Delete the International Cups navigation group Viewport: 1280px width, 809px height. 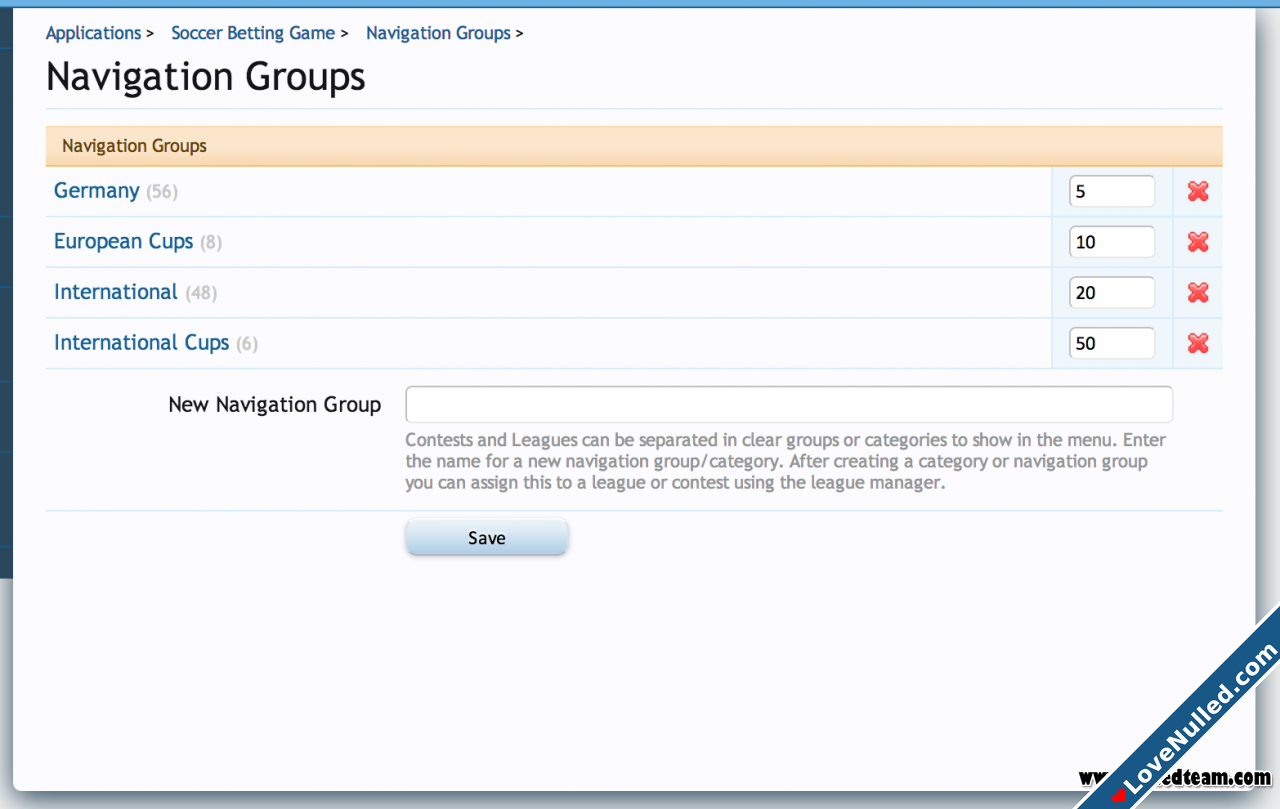1198,343
